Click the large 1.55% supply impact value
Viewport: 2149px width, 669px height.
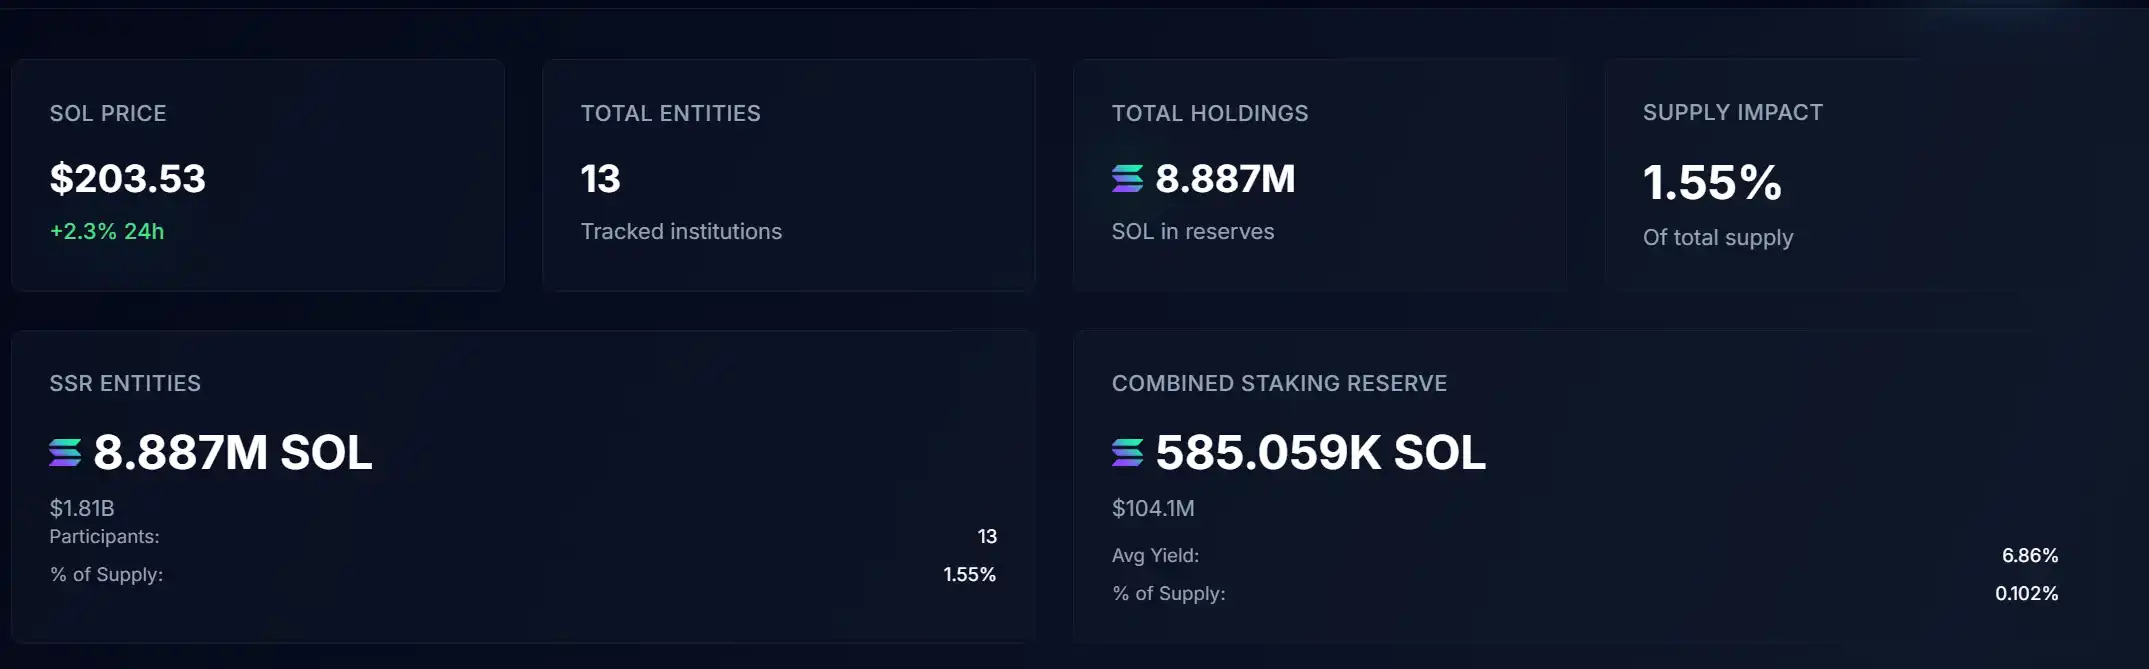coord(1712,182)
